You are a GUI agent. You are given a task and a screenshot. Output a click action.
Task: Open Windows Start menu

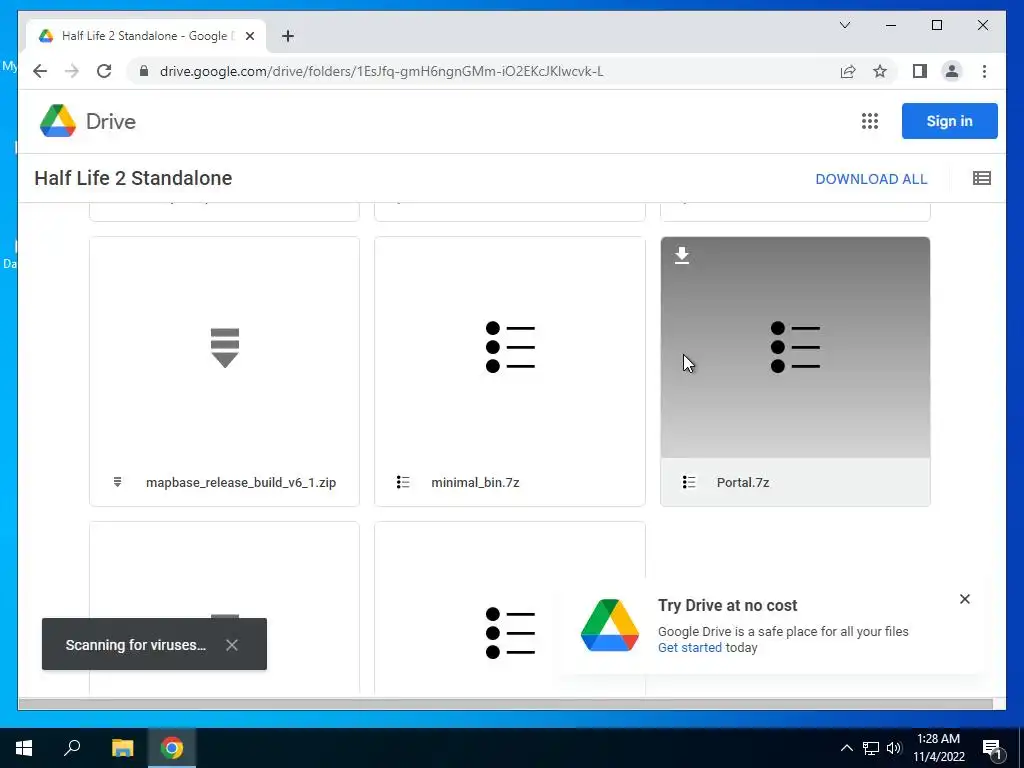tap(24, 748)
